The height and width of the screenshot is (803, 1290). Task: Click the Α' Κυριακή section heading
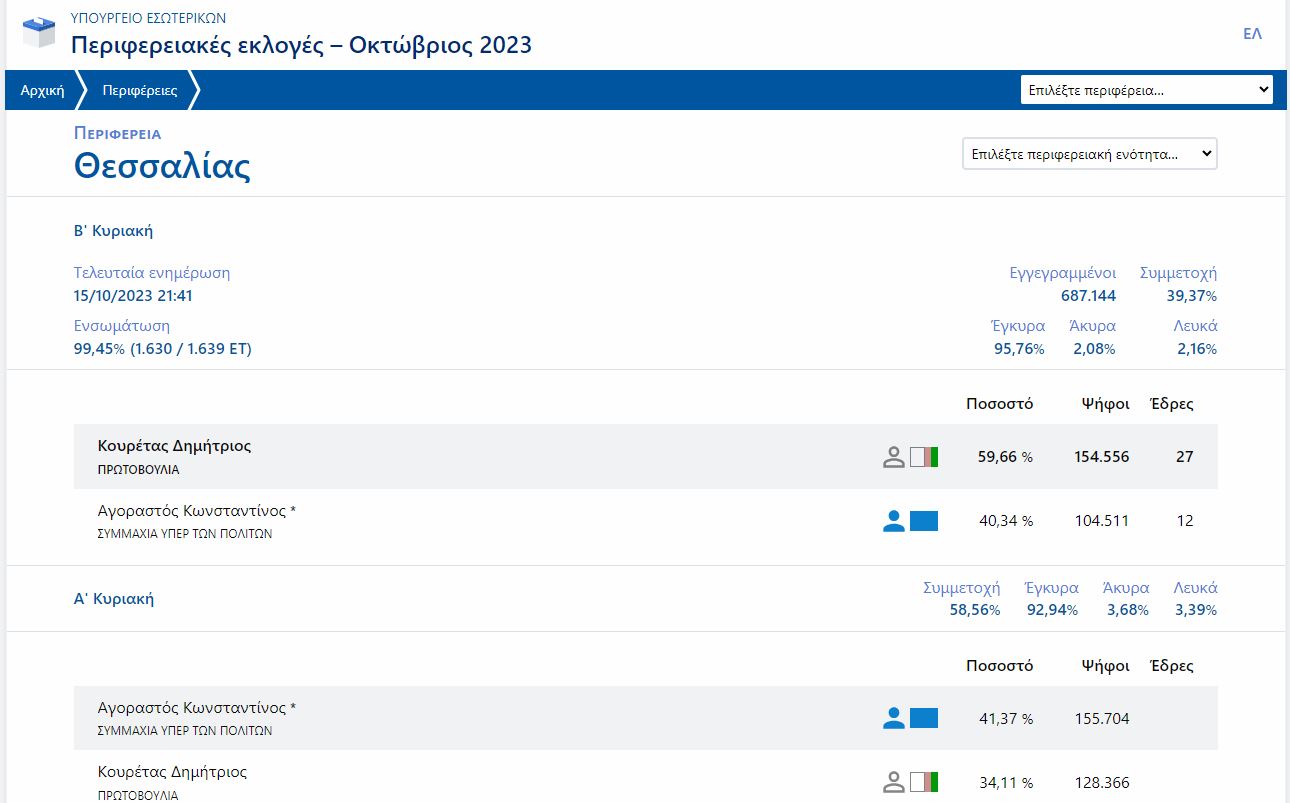click(x=114, y=599)
